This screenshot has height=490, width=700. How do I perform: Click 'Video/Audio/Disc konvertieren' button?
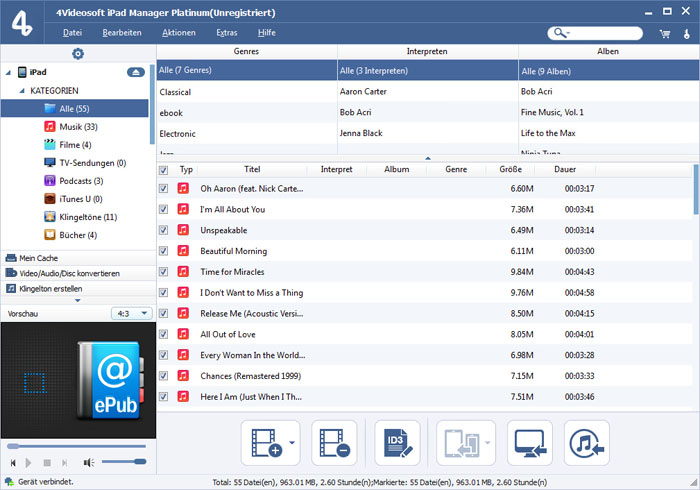click(69, 273)
